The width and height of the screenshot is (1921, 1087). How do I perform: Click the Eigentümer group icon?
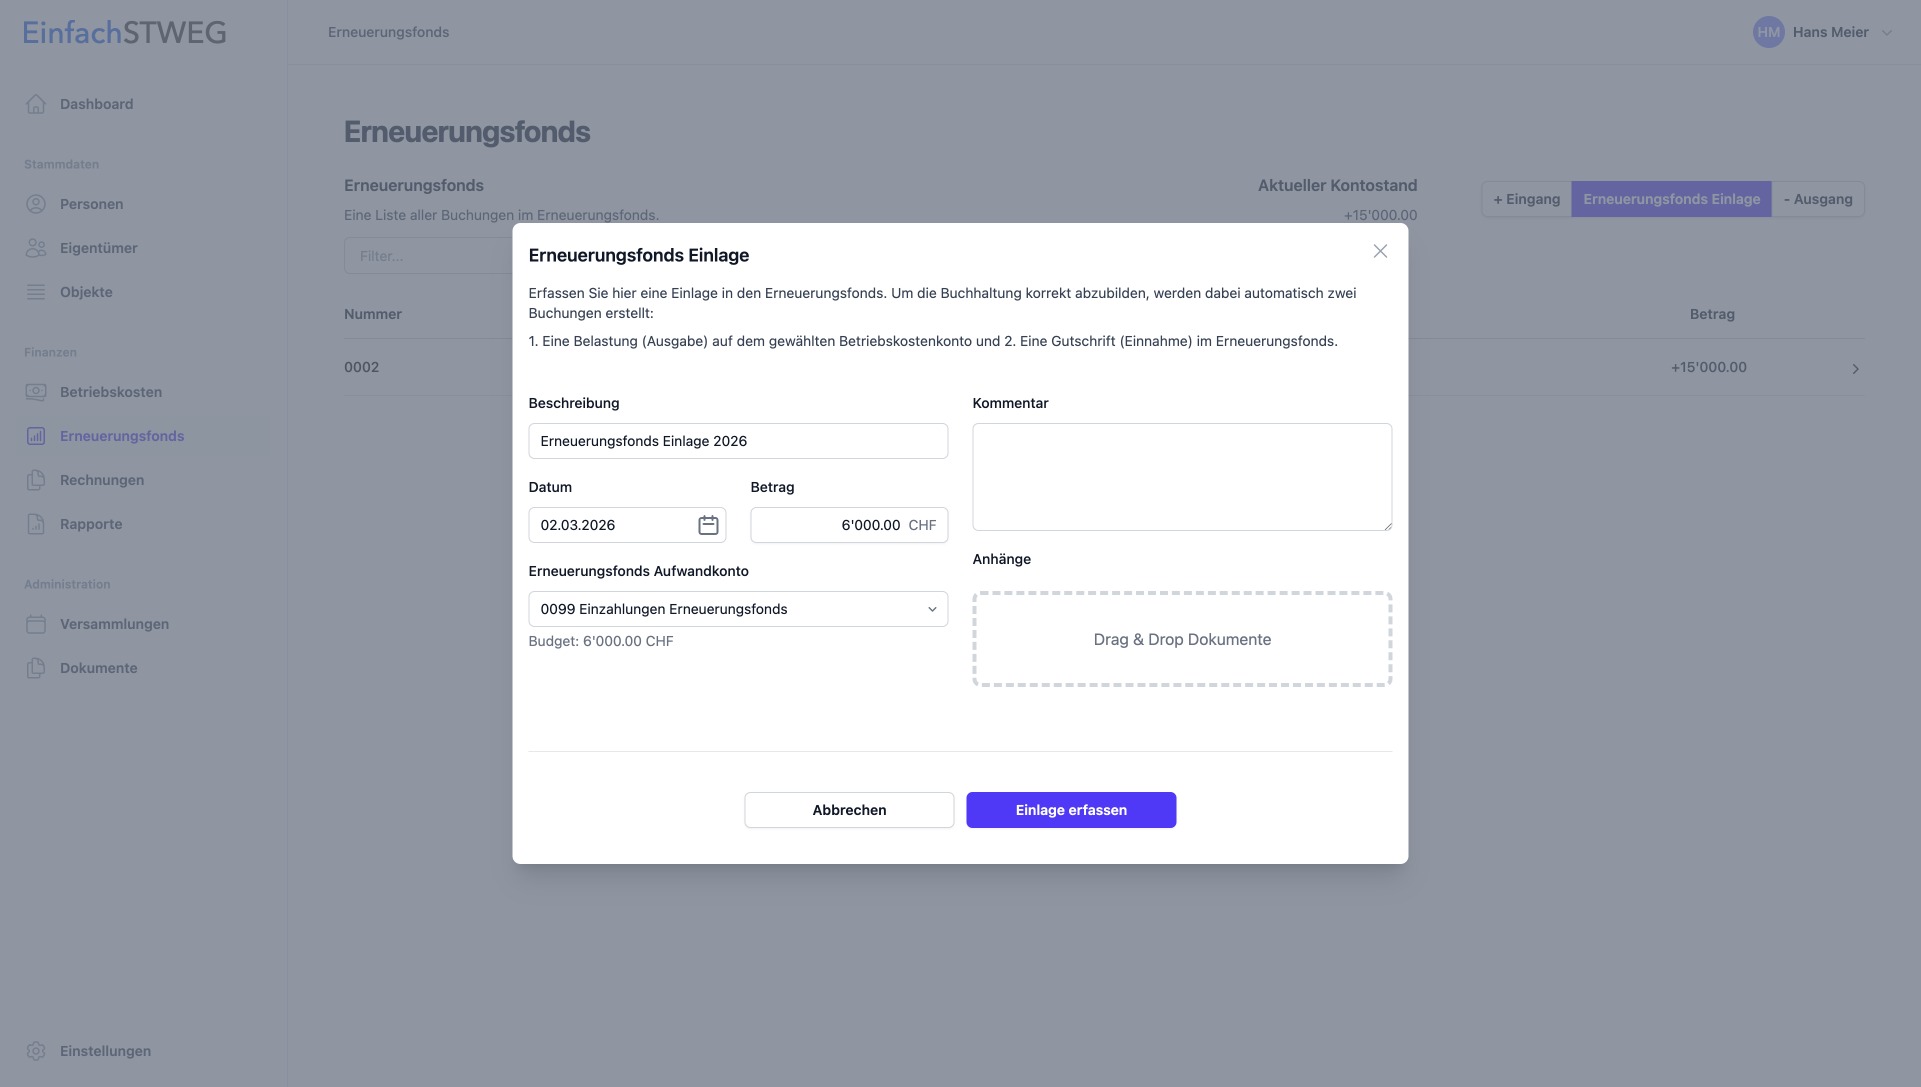point(36,248)
